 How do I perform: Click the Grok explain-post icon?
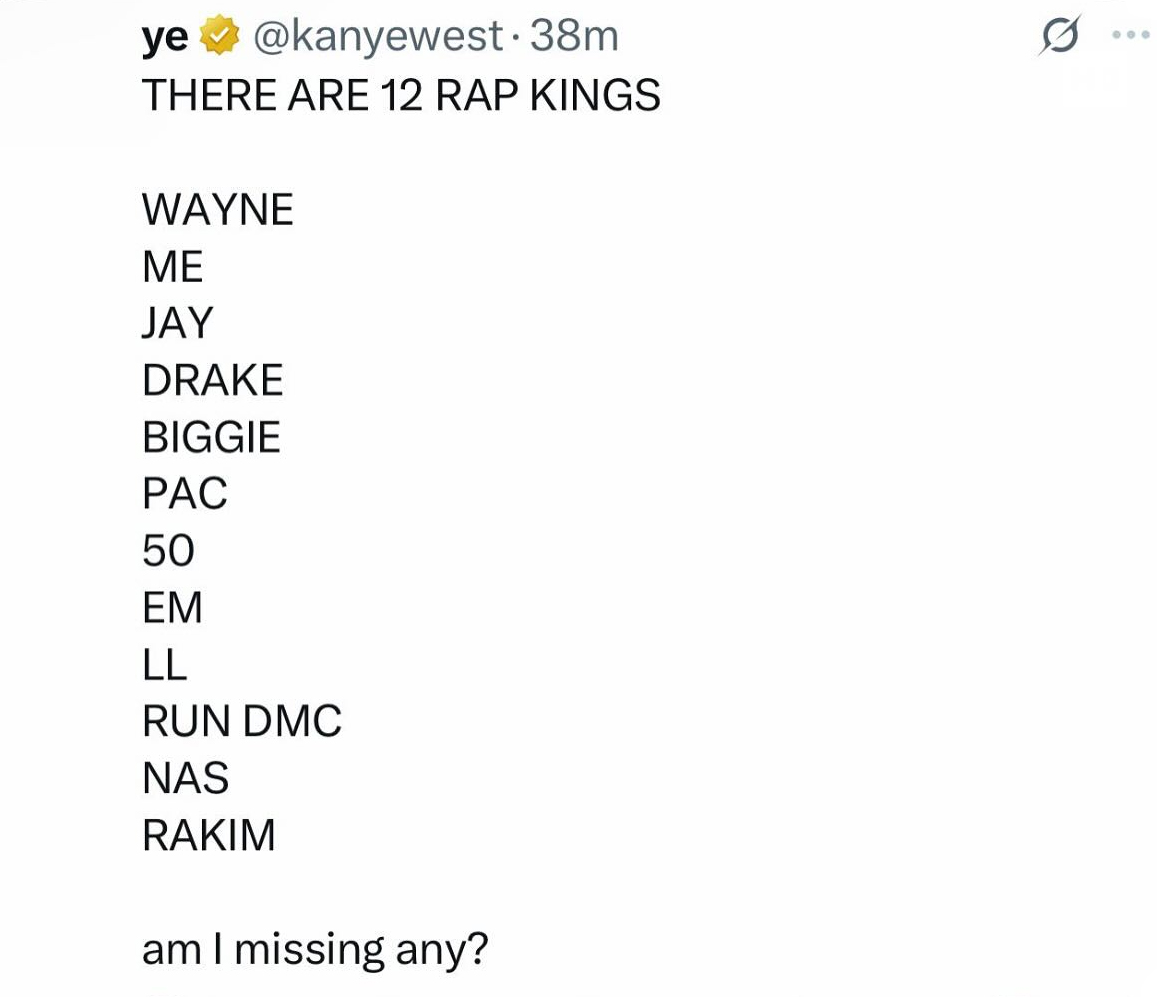(1060, 35)
